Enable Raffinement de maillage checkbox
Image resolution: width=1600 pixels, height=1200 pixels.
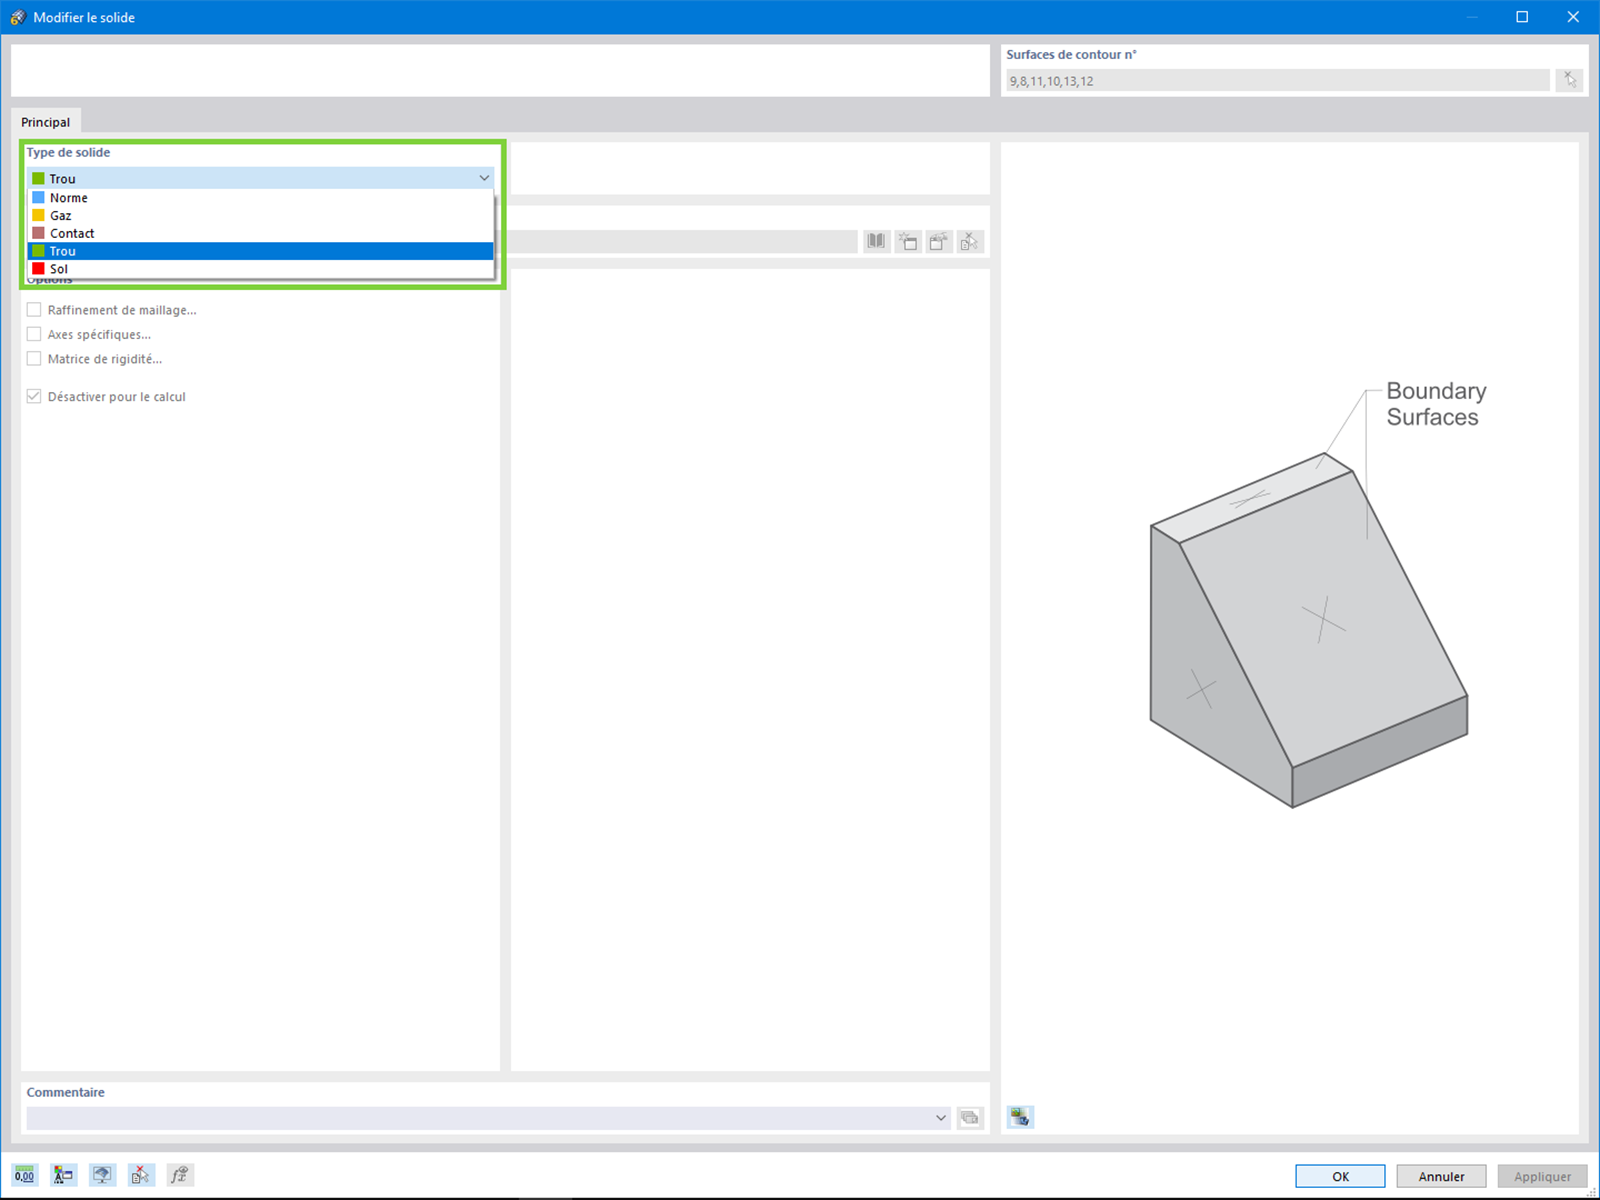[34, 310]
